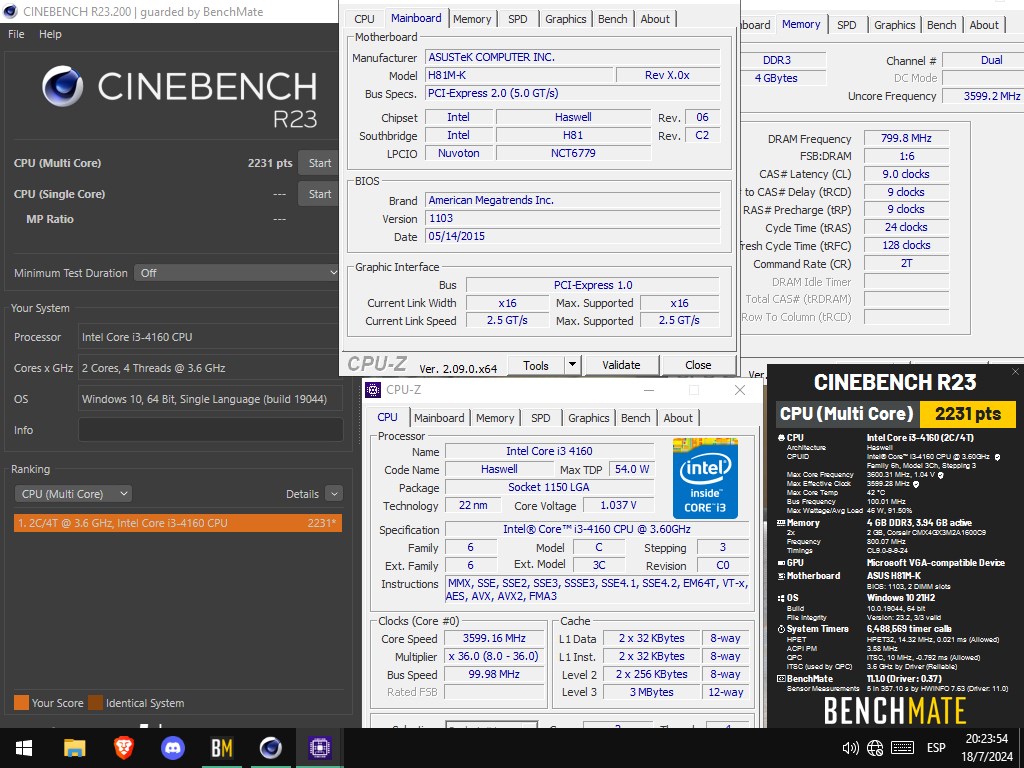The height and width of the screenshot is (768, 1024).
Task: Select Mainboard tab in bottom CPU-Z window
Action: click(x=439, y=418)
